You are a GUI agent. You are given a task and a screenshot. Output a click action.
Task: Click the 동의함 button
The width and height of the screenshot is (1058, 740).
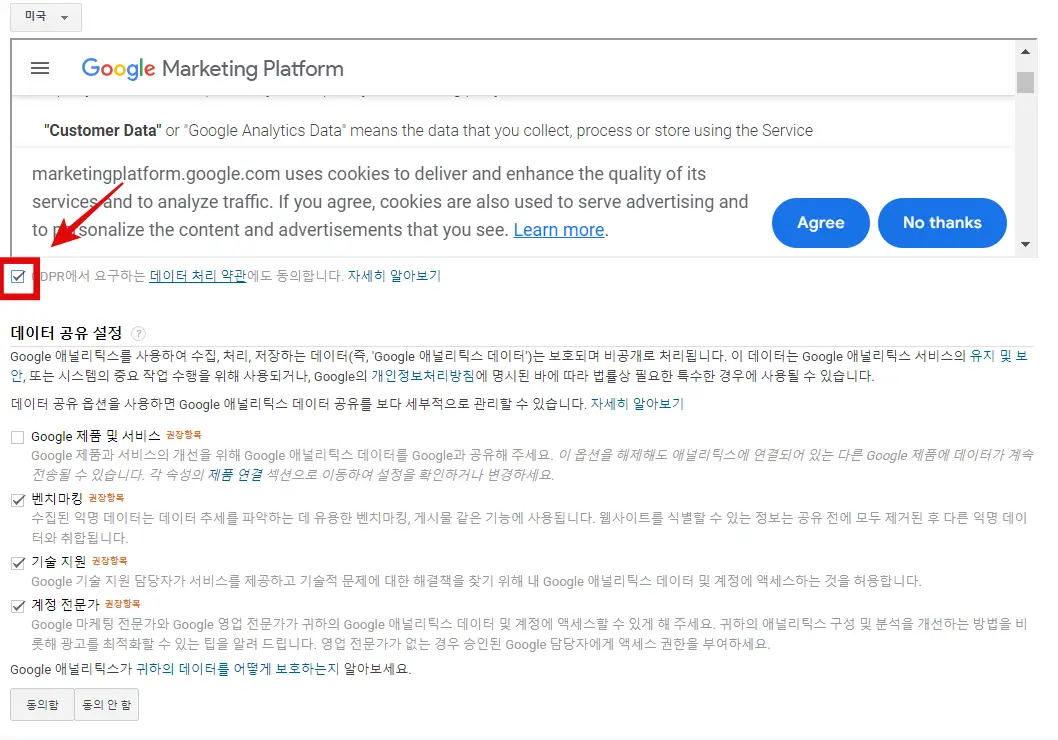[x=42, y=705]
